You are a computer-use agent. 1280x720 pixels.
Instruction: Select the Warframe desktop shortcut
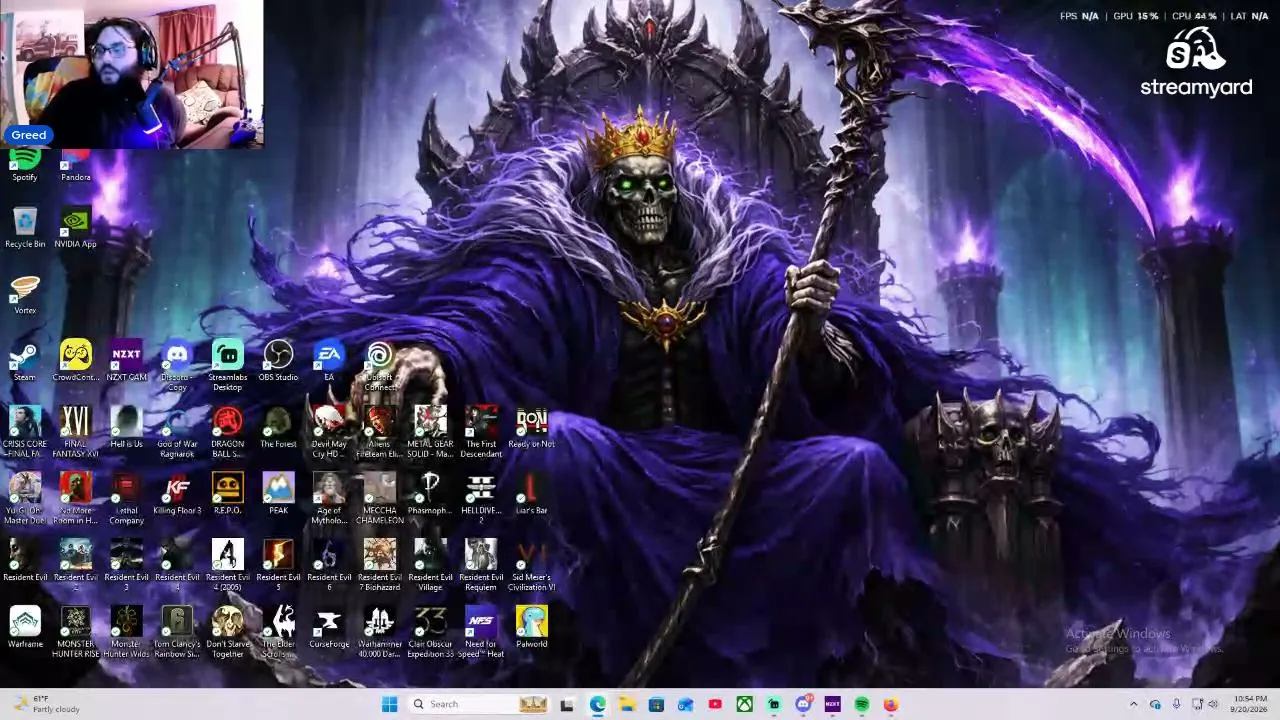pyautogui.click(x=25, y=628)
